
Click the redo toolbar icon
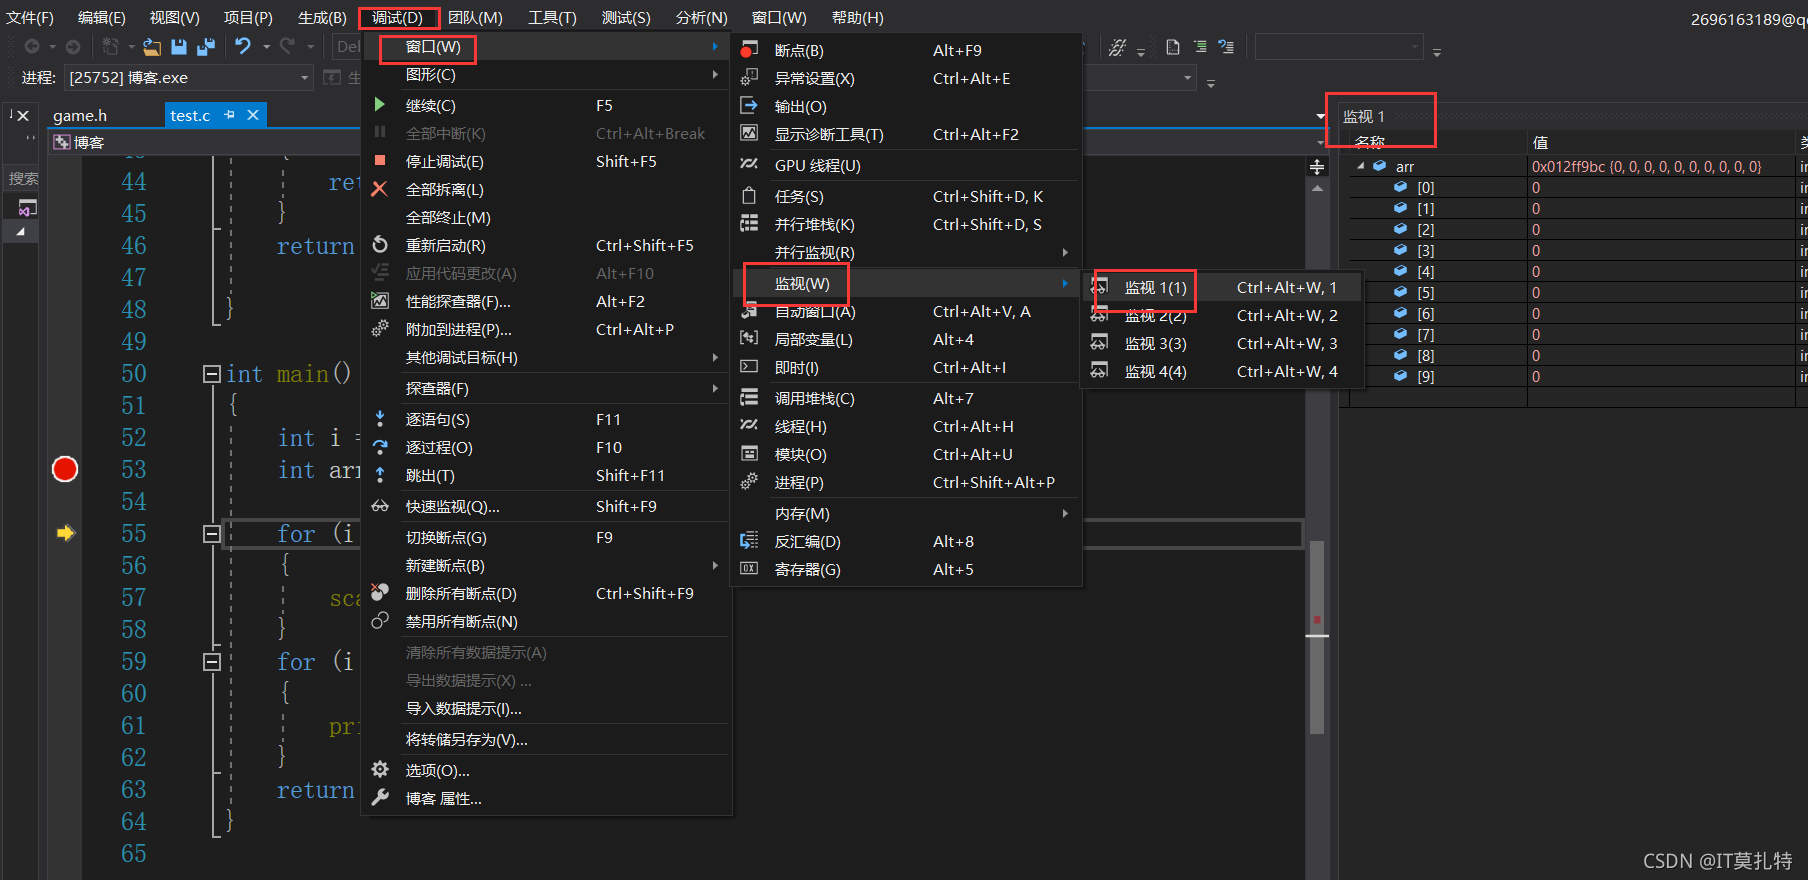coord(288,46)
